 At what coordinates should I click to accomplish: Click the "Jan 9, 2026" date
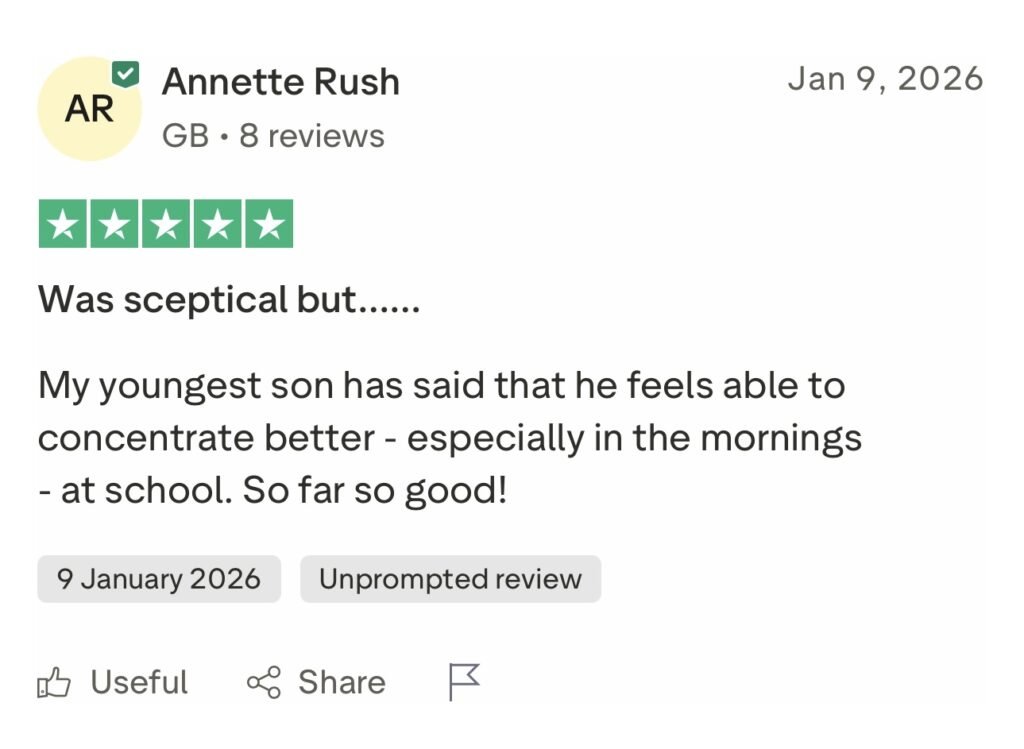tap(885, 78)
